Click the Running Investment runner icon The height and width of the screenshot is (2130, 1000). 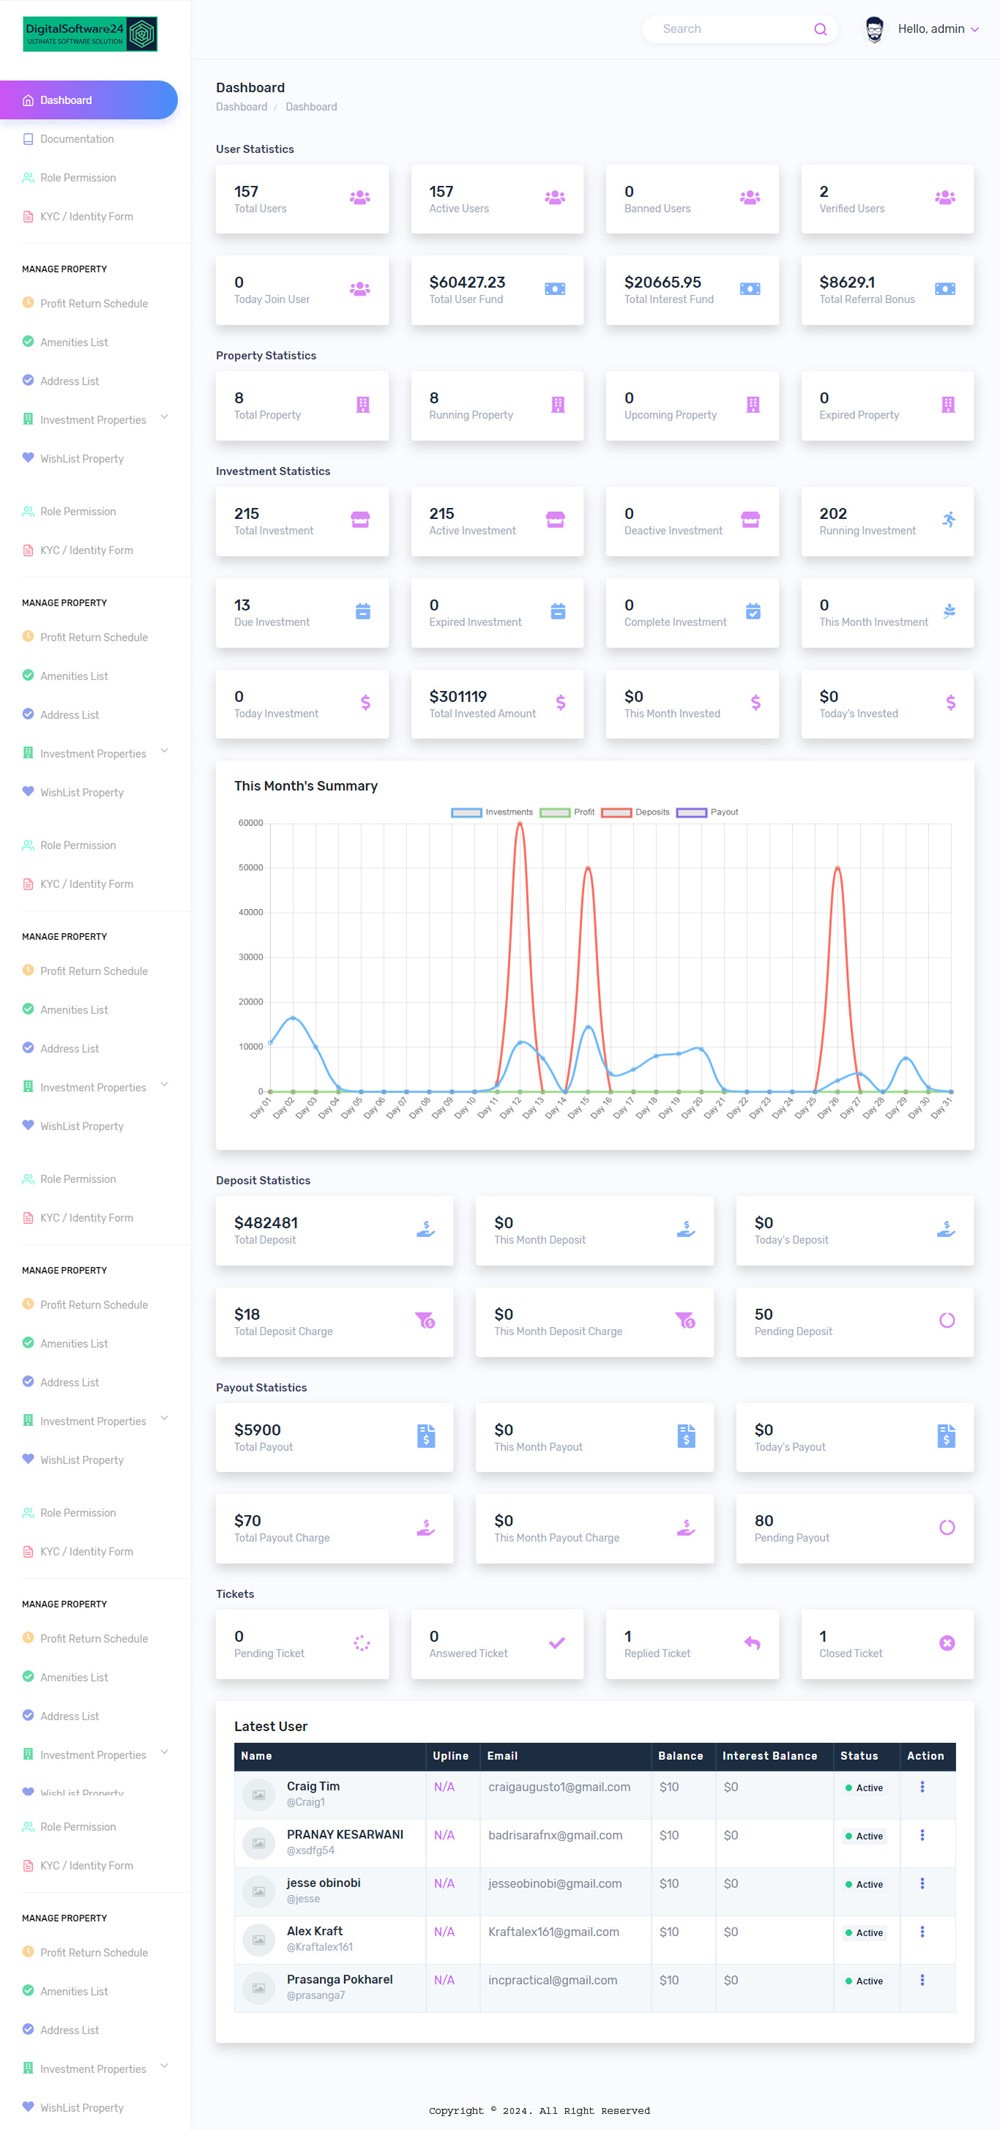point(948,520)
